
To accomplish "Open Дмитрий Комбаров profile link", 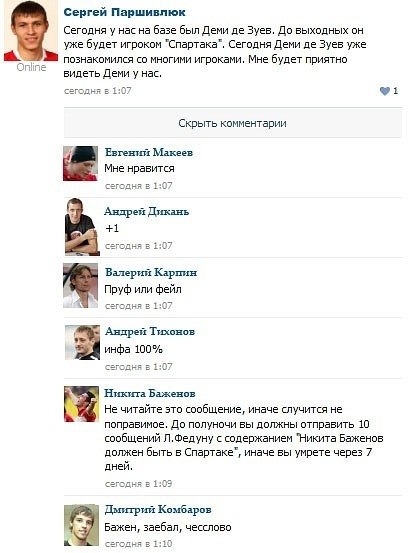I will (158, 510).
